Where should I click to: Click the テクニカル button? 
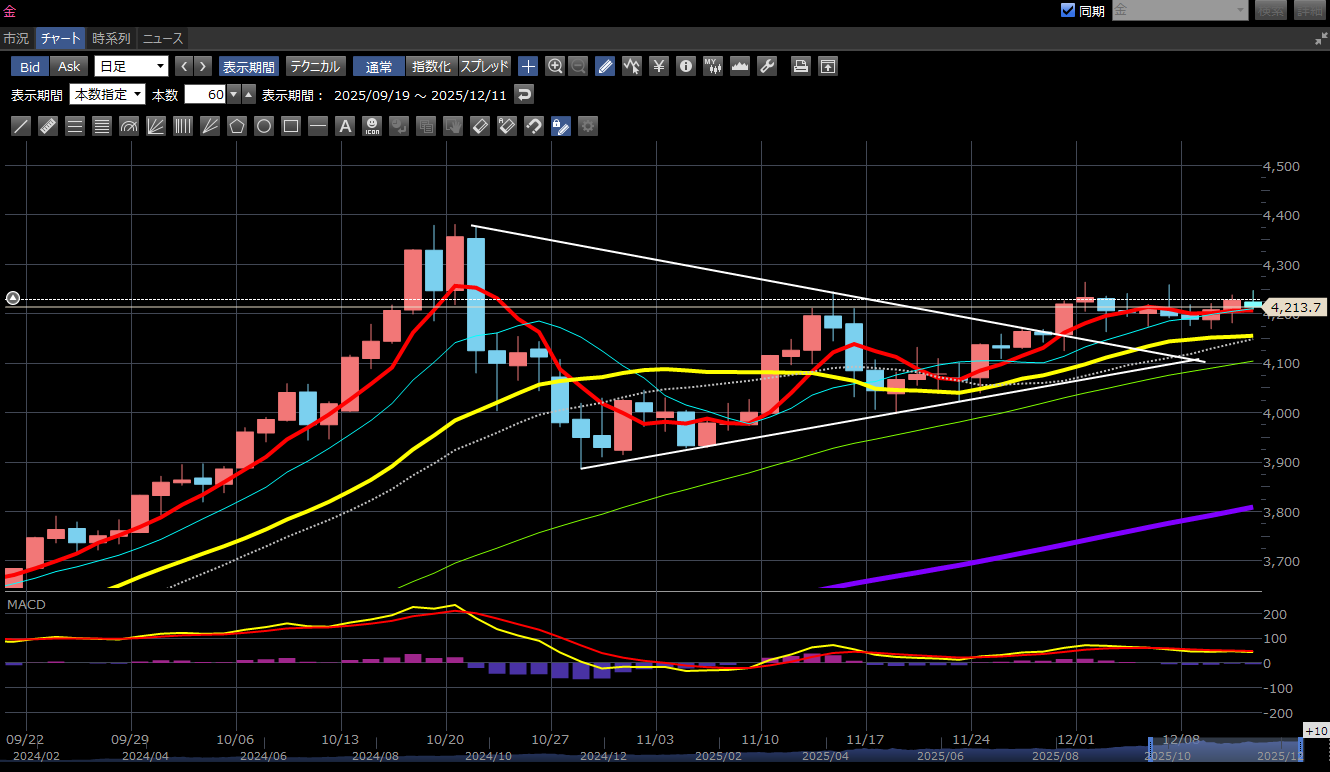(x=315, y=67)
